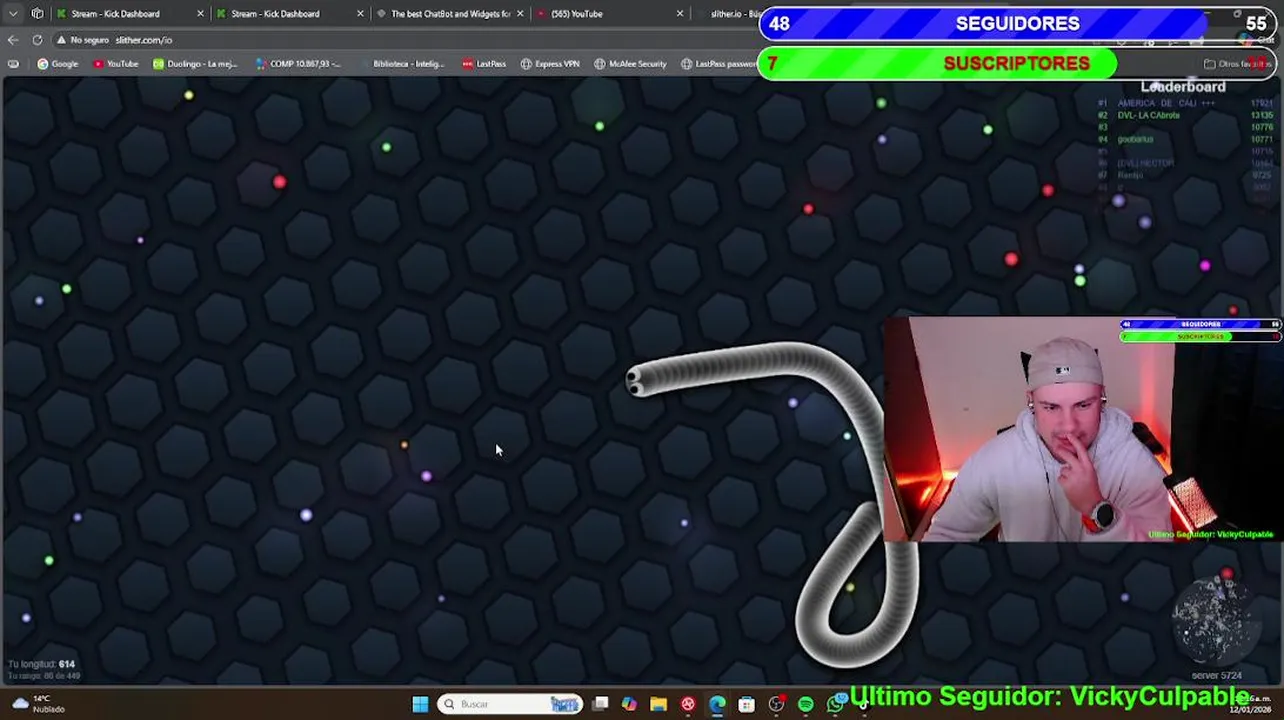Click the white snake's head
Viewport: 1284px width, 720px height.
pos(635,381)
